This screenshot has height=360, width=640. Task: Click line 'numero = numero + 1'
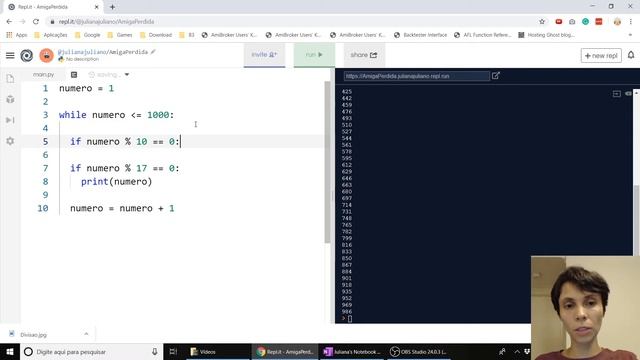(122, 208)
